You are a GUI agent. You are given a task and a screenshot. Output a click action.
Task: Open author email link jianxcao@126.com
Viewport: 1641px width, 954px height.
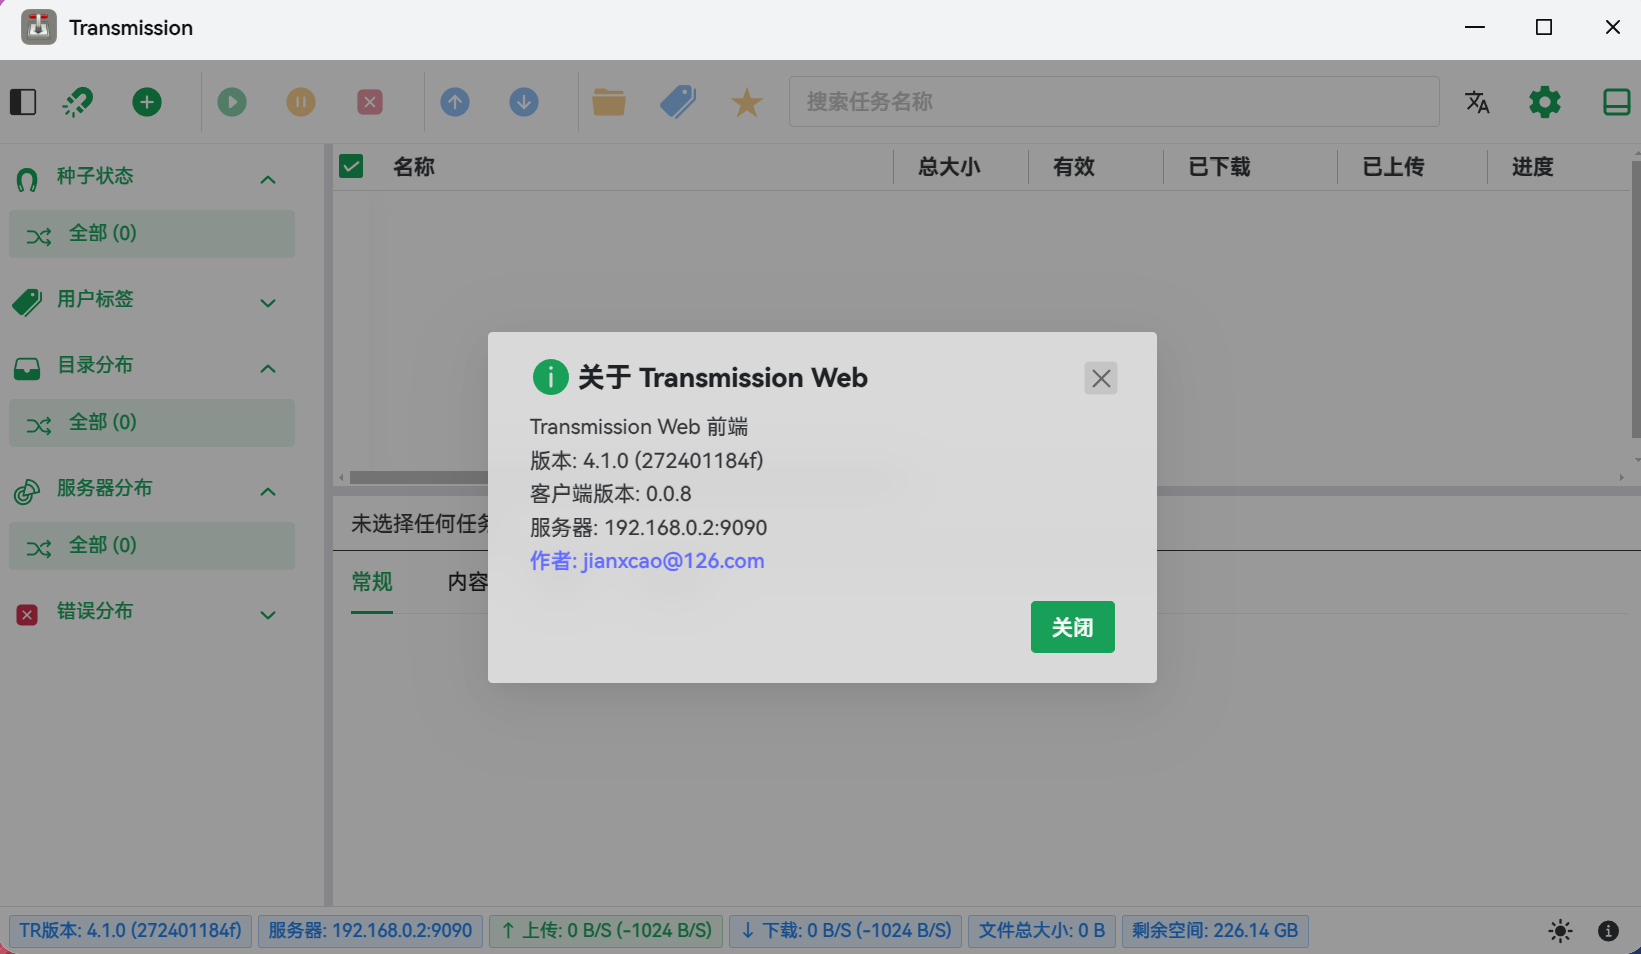tap(647, 561)
